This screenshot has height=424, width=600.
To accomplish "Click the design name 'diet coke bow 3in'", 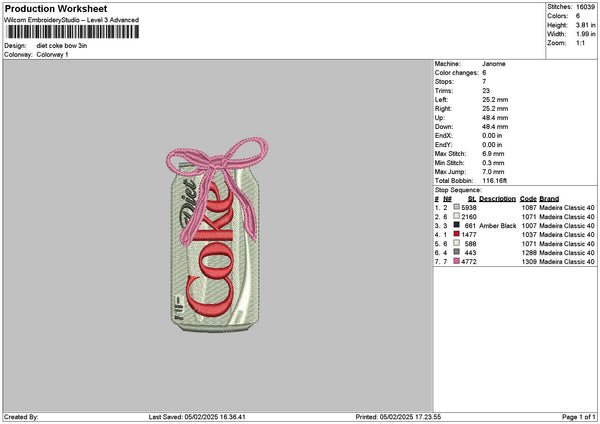I will (62, 46).
